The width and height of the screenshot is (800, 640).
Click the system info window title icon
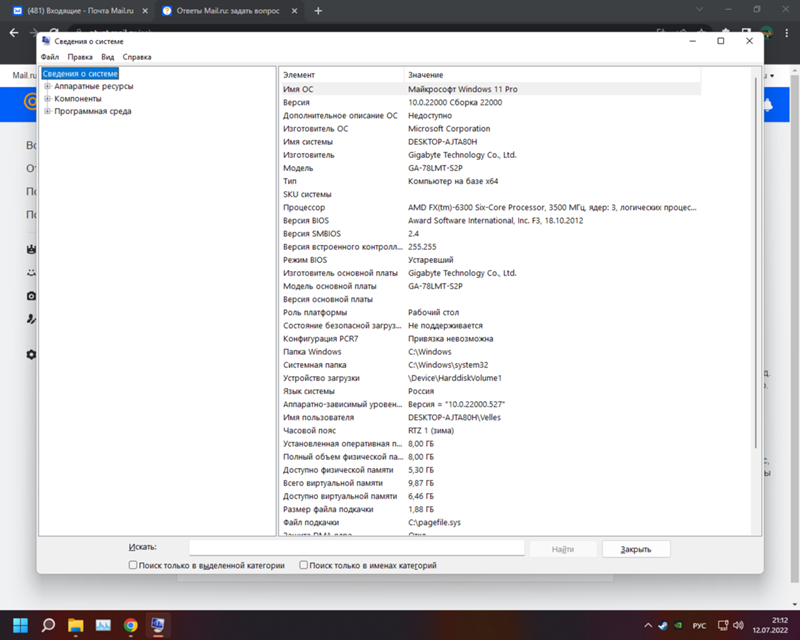[x=46, y=41]
